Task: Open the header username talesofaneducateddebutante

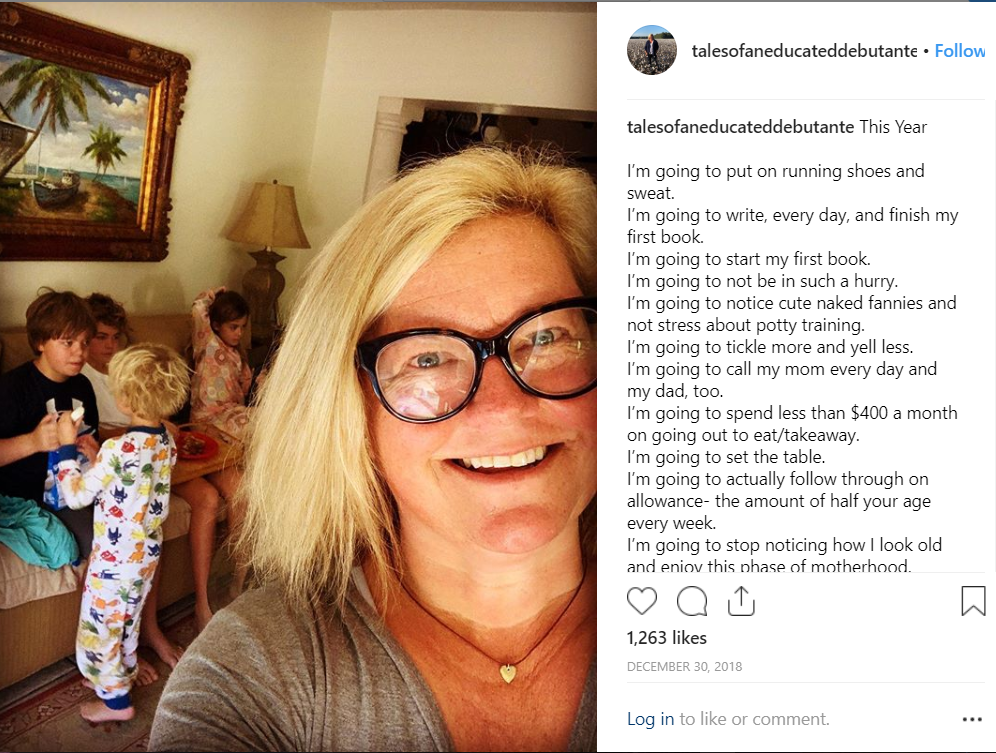Action: coord(804,51)
